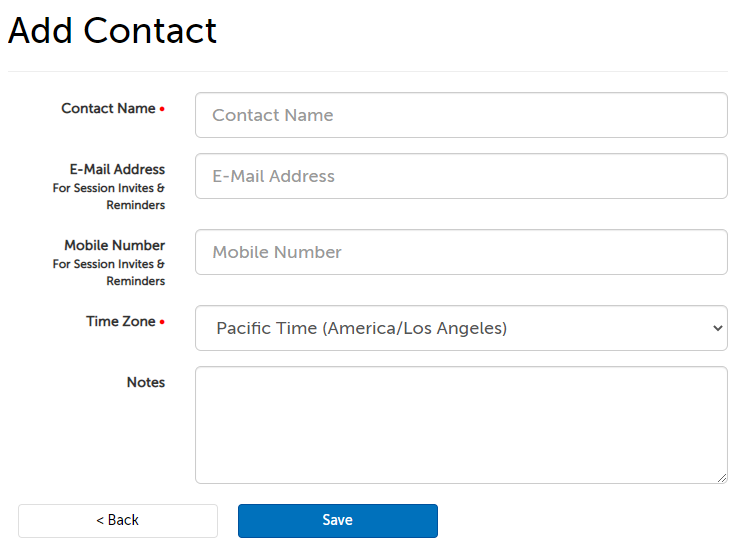The image size is (747, 549).
Task: Go back with the Back button
Action: [x=118, y=520]
